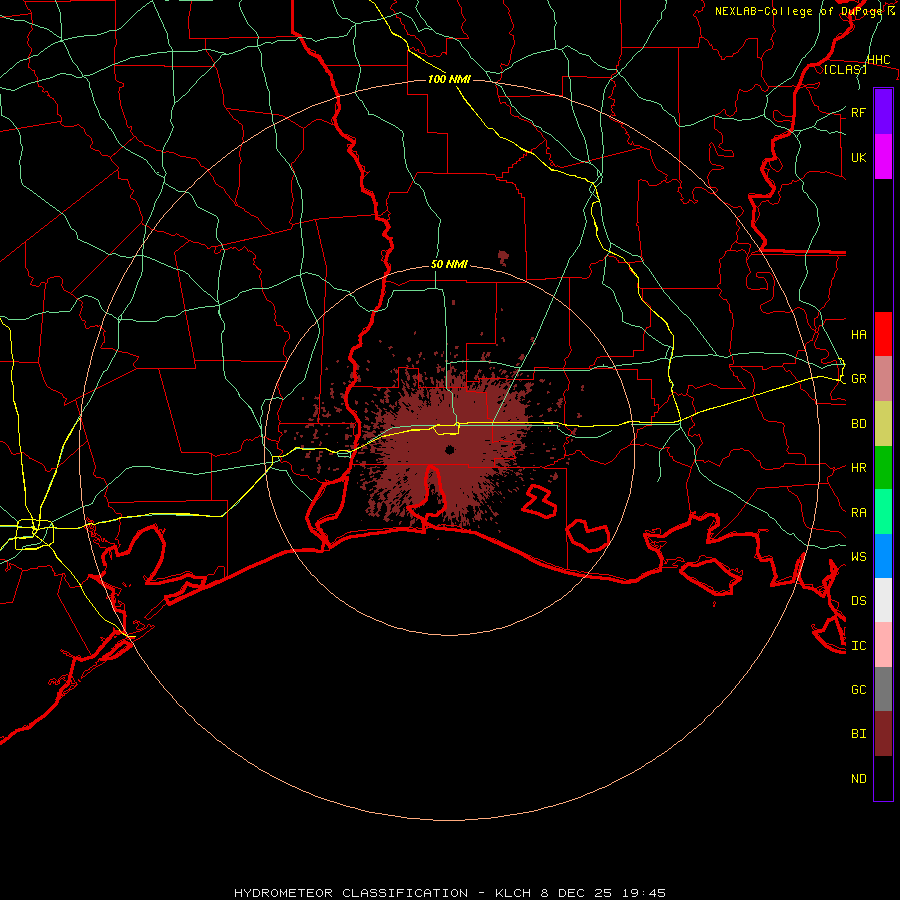
Task: Click the DS legend label
Action: pyautogui.click(x=858, y=601)
